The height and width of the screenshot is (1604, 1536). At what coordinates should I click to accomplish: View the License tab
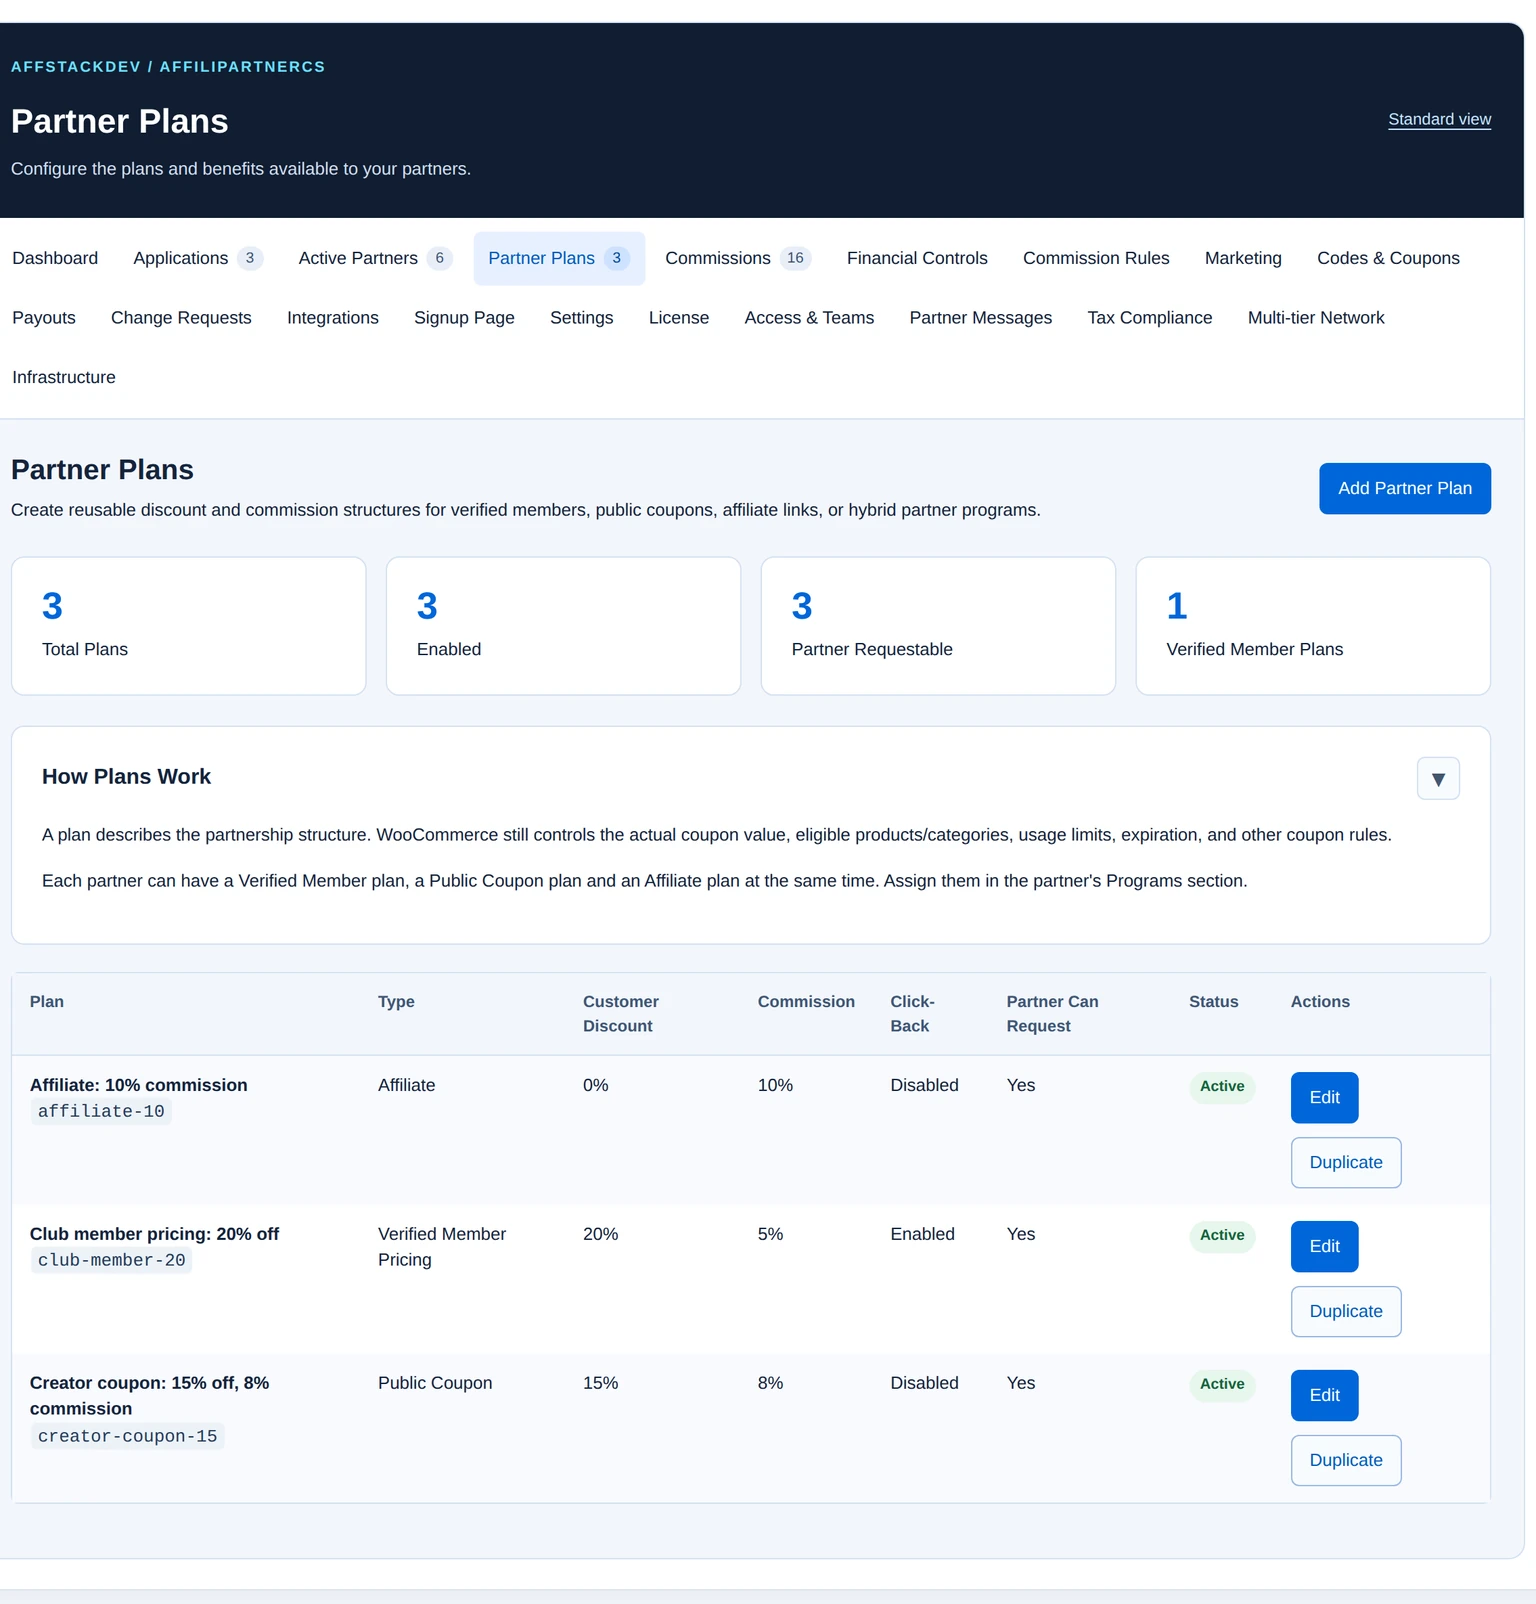pyautogui.click(x=679, y=318)
